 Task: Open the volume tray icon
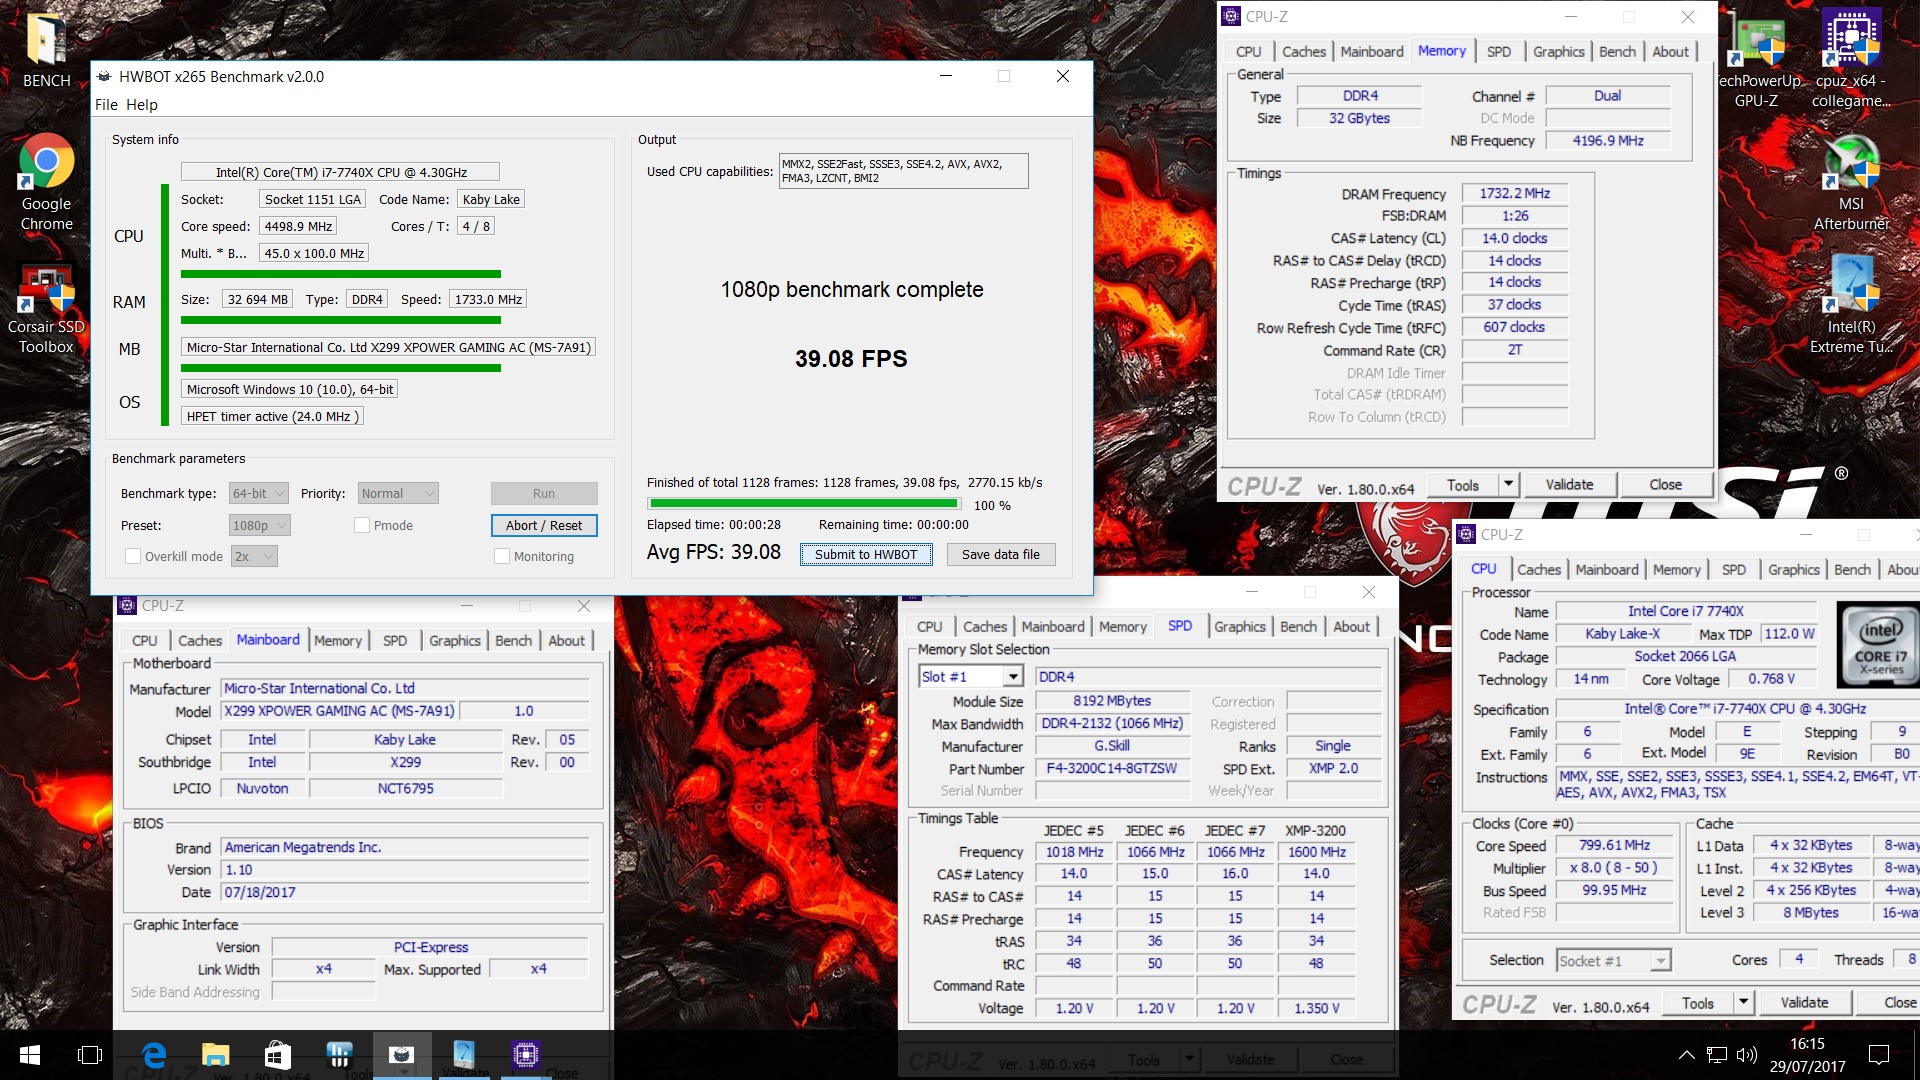1747,1055
